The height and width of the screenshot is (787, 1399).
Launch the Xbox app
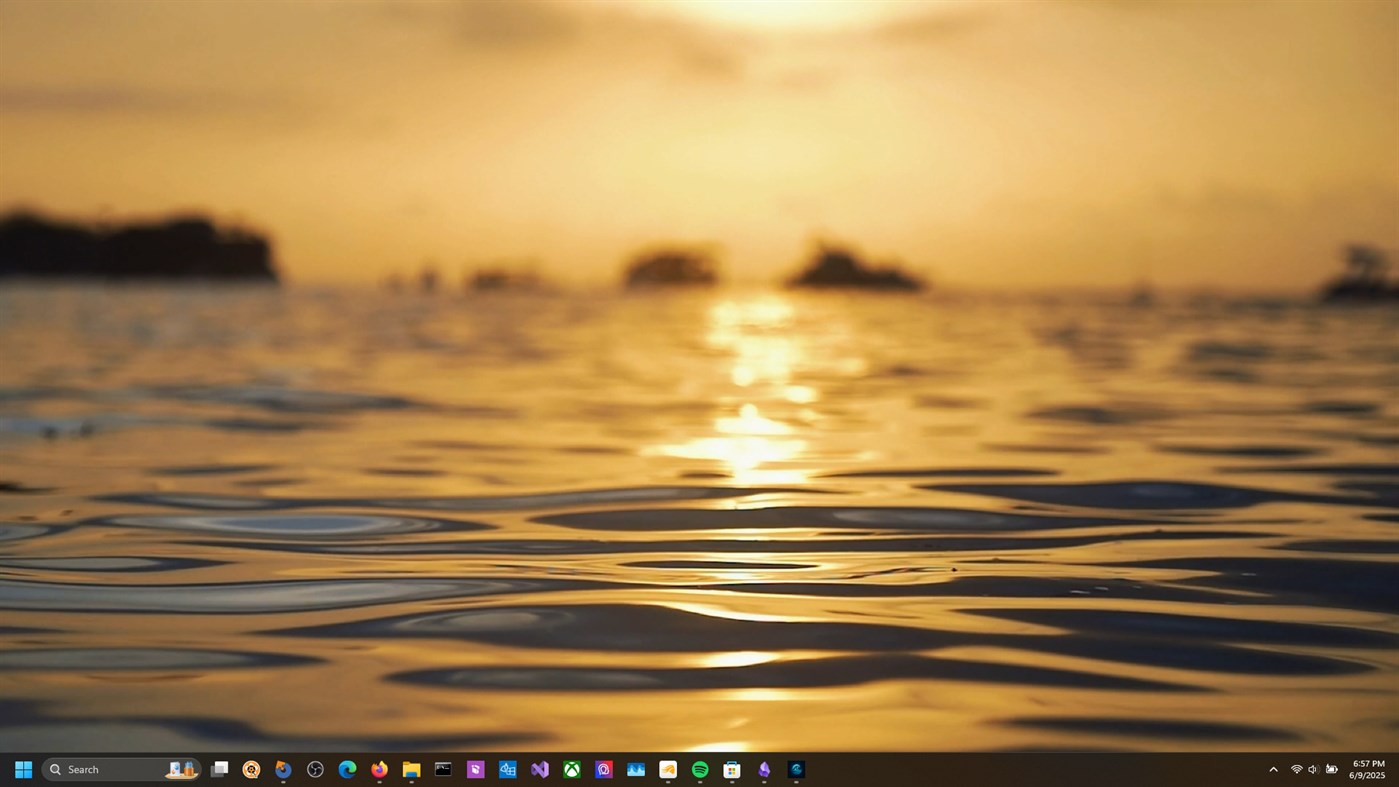click(x=572, y=769)
